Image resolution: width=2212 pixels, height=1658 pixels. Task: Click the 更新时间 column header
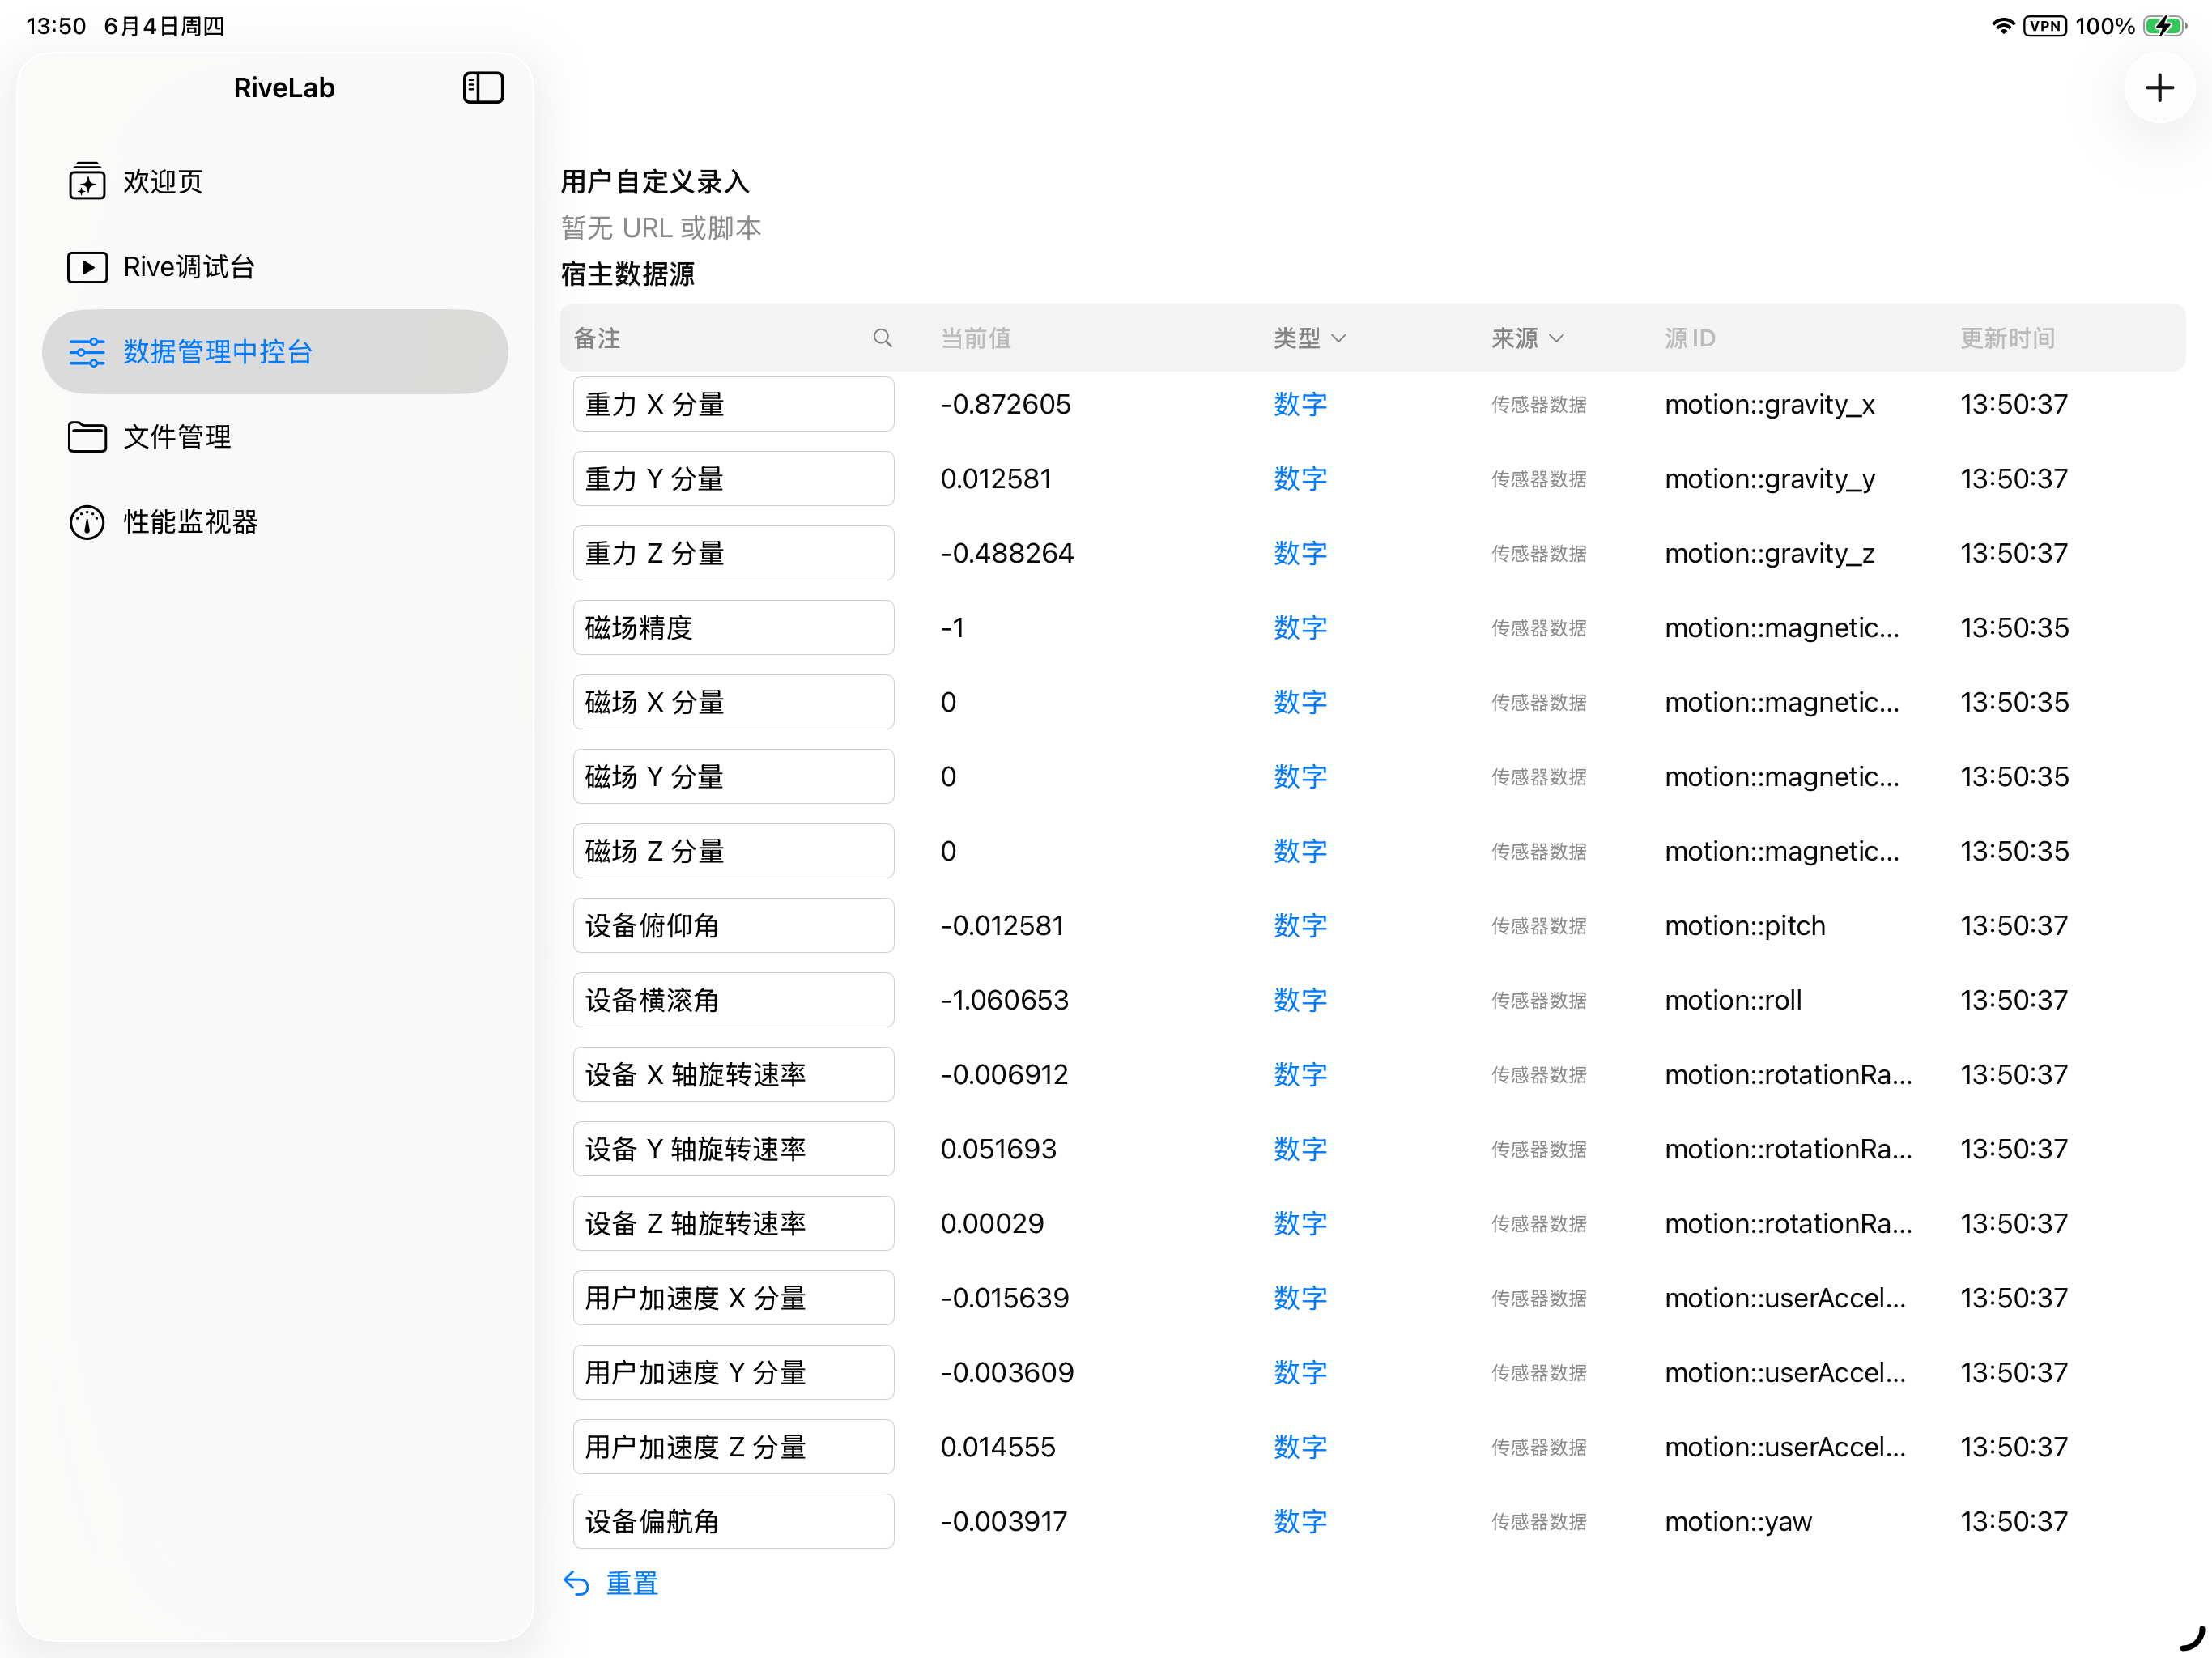[2007, 338]
